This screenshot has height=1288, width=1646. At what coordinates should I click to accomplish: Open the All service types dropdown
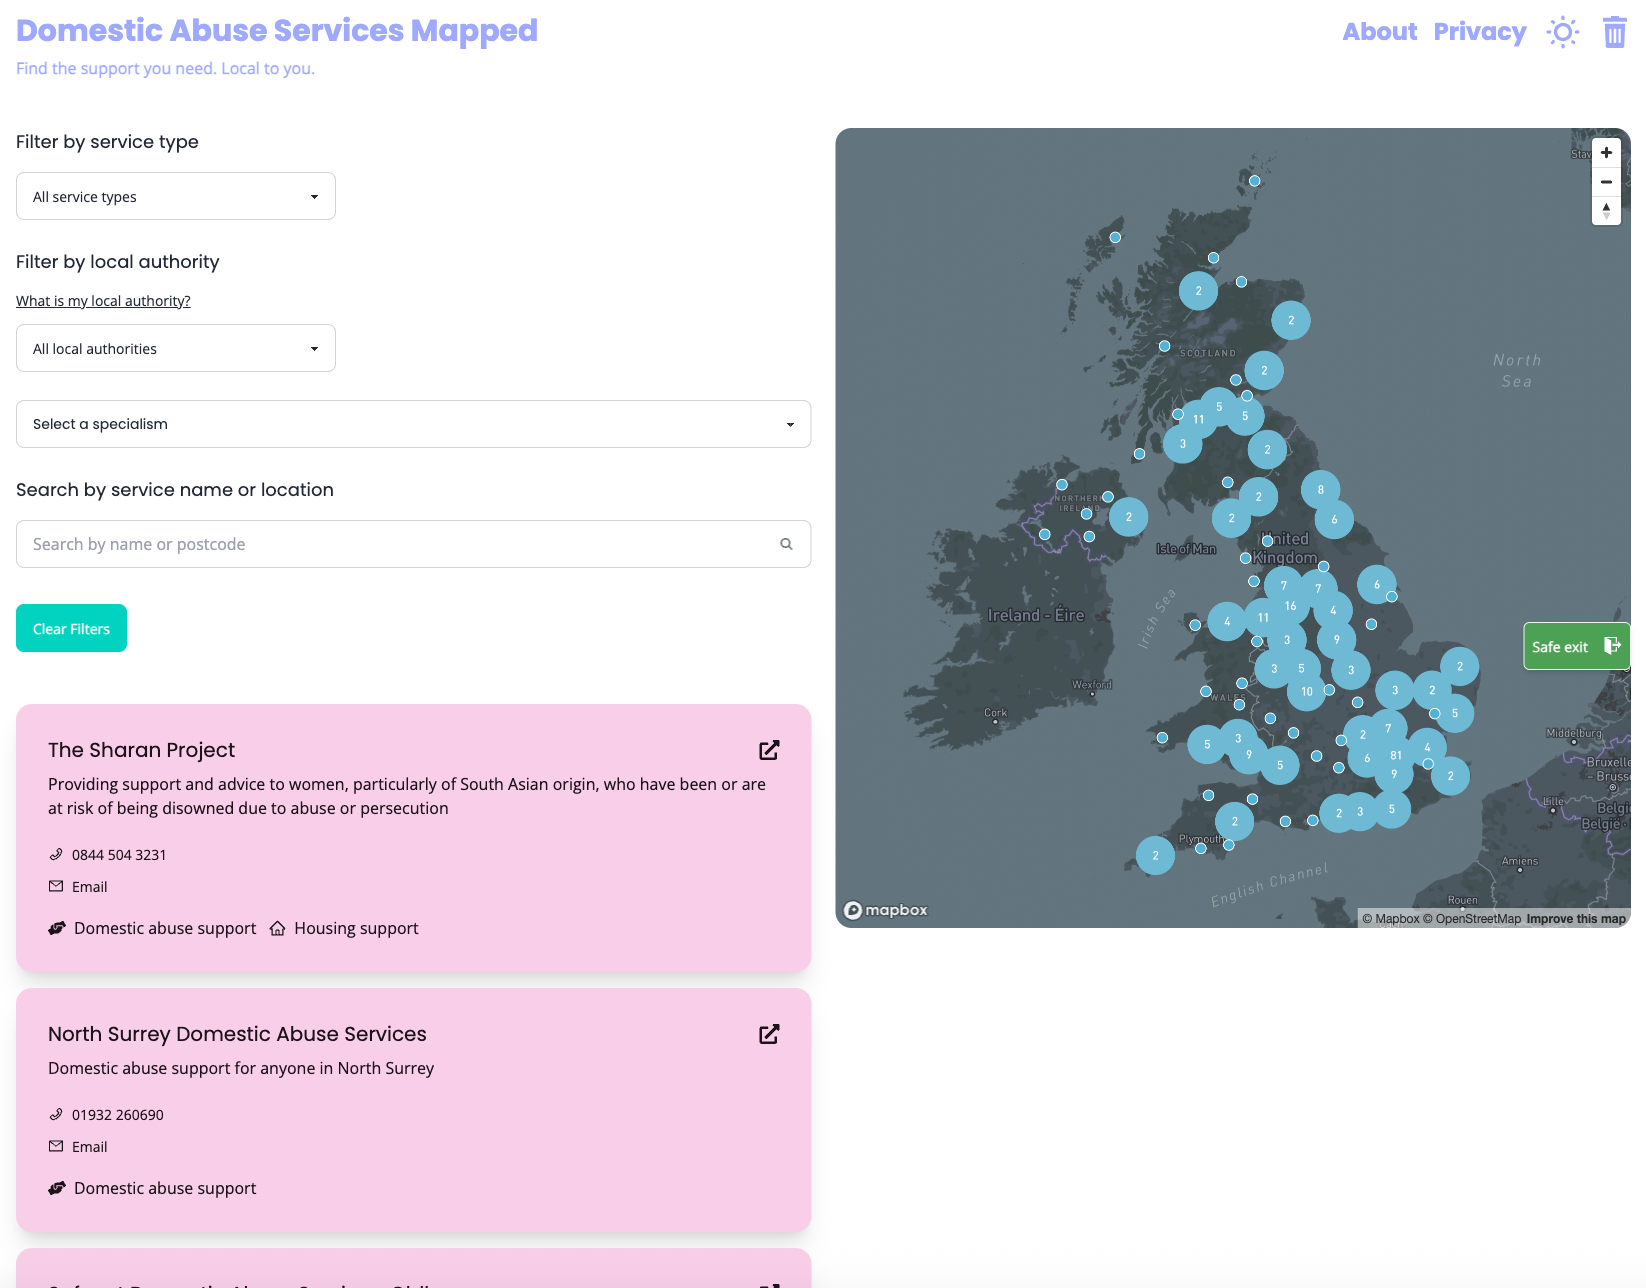click(175, 196)
